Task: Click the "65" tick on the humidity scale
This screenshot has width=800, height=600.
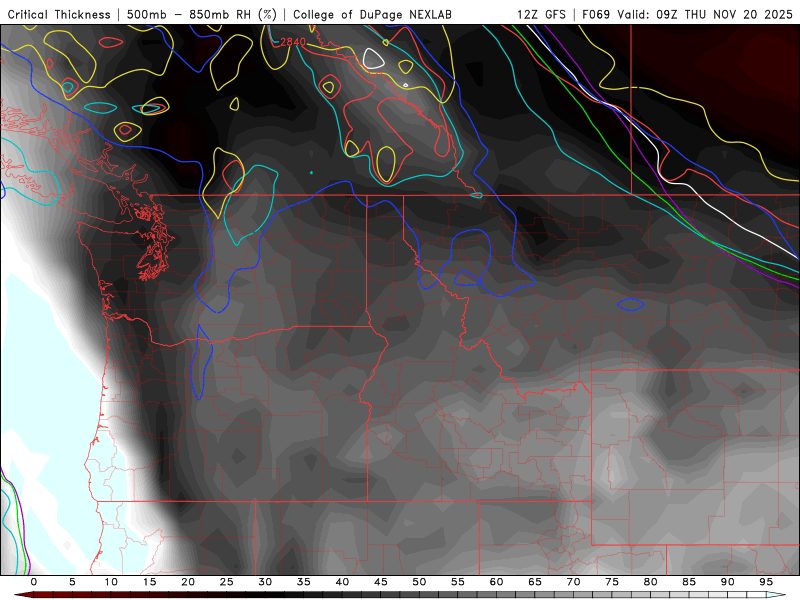Action: [535, 582]
